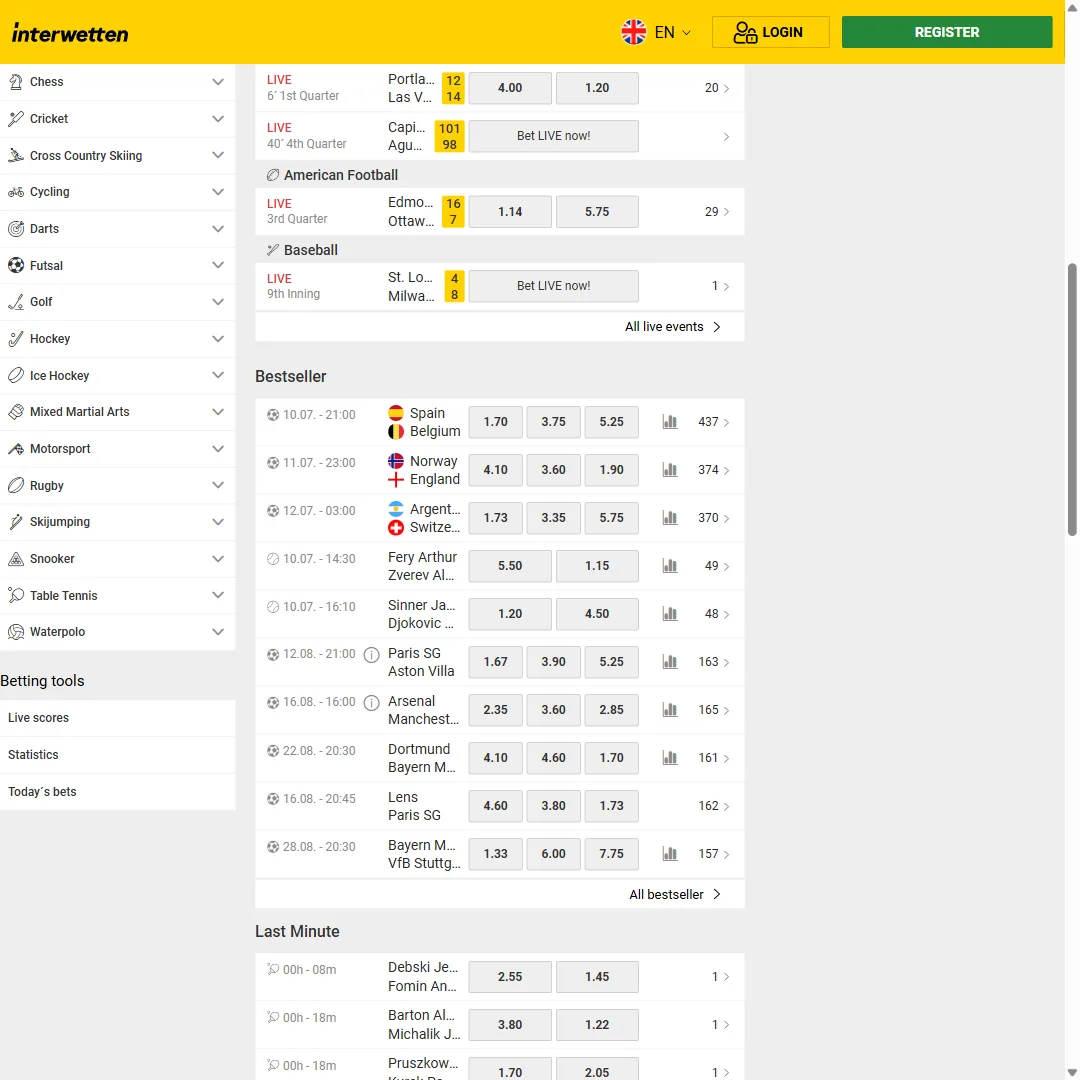Viewport: 1080px width, 1080px height.
Task: Click the Rugby ball icon
Action: [16, 486]
